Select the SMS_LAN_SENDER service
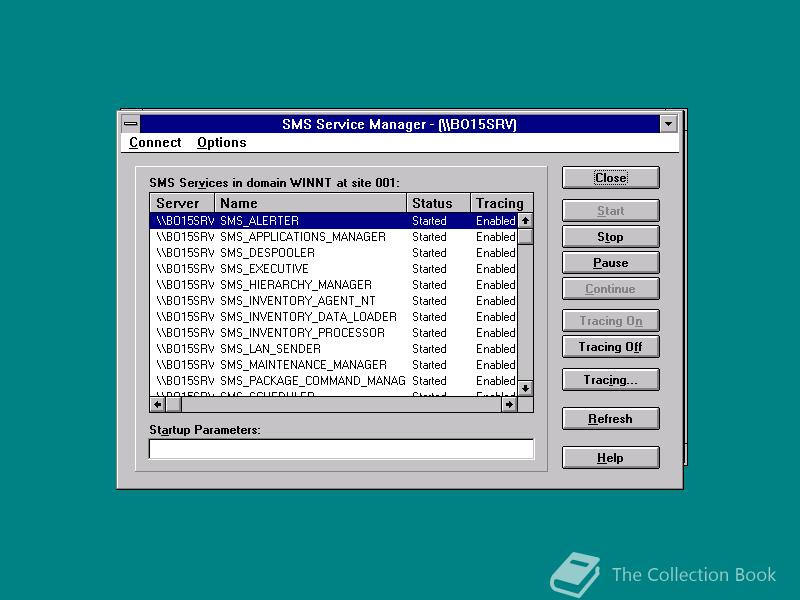 (x=334, y=348)
